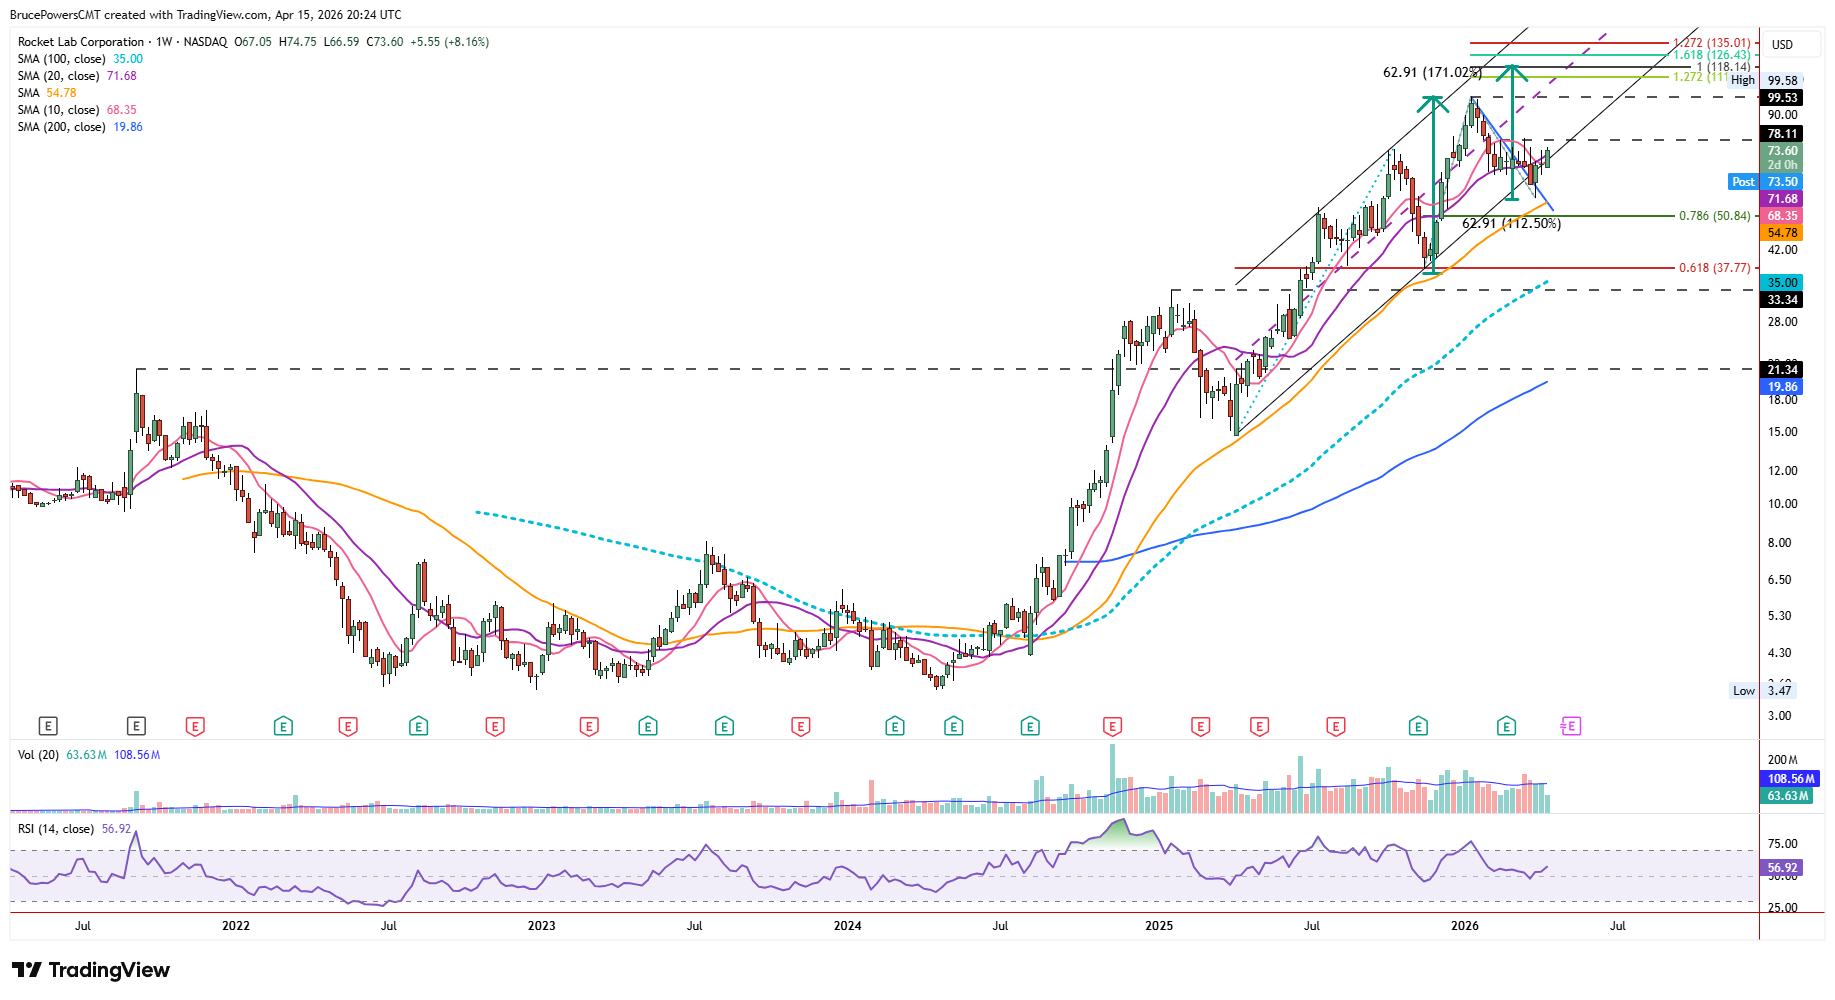Screen dimensions: 1835x1000
Task: Click the SMA (200, close) legend entry
Action: tap(80, 127)
